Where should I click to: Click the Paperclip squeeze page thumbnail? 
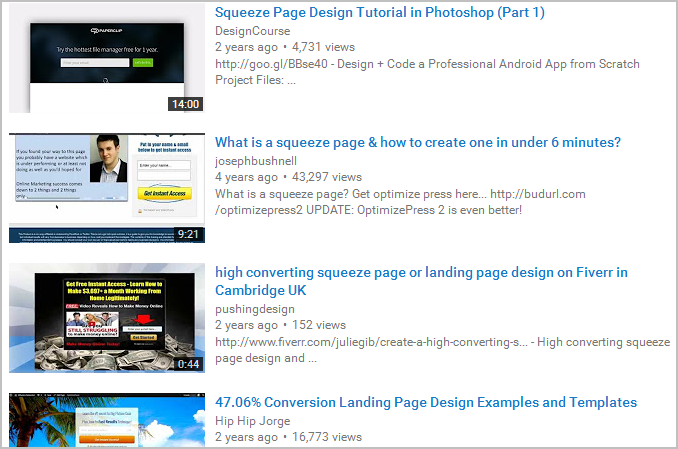107,58
